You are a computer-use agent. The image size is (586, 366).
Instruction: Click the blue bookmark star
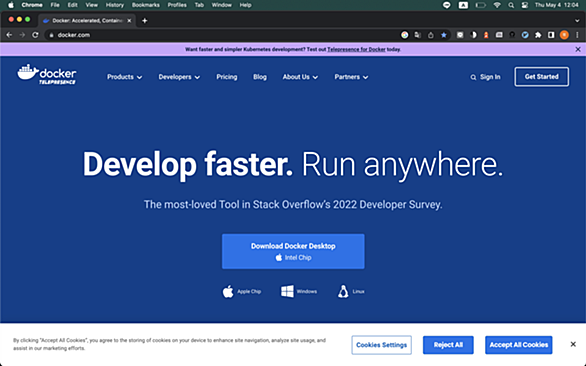click(444, 35)
